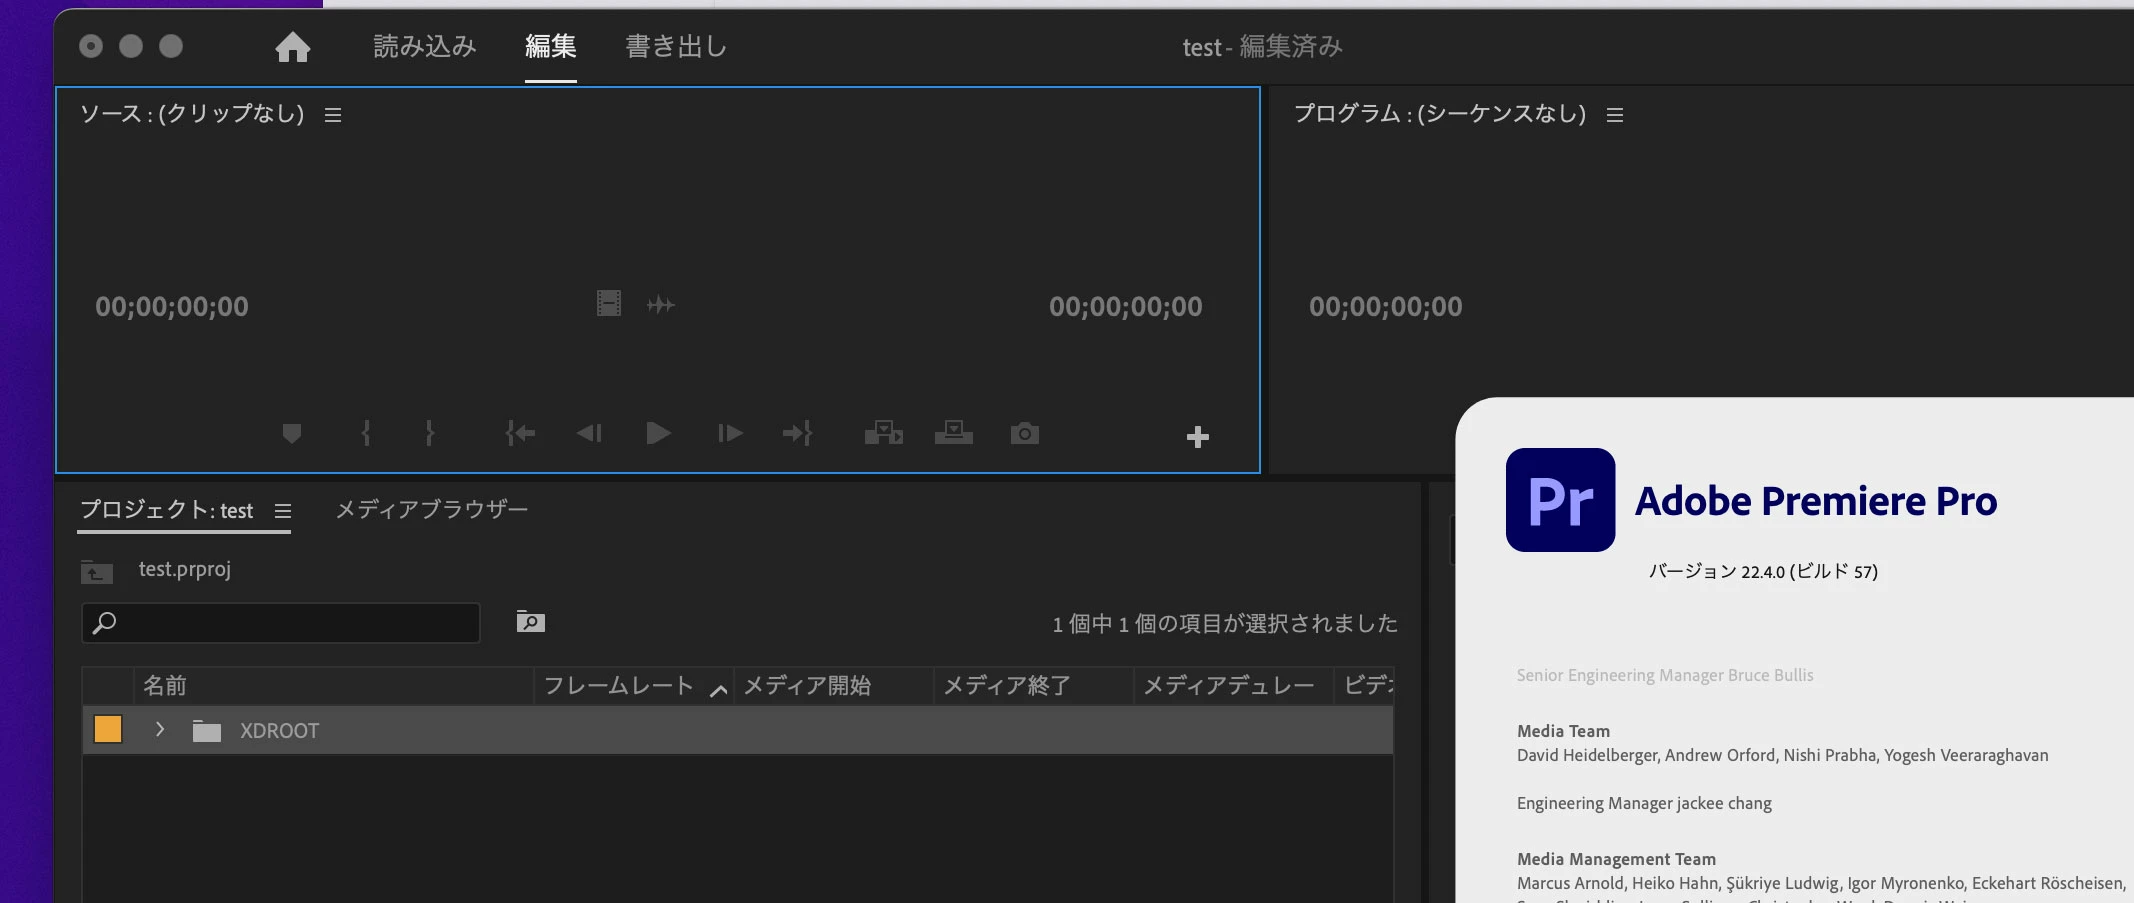Switch to the 読み込み workspace tab

click(x=424, y=46)
